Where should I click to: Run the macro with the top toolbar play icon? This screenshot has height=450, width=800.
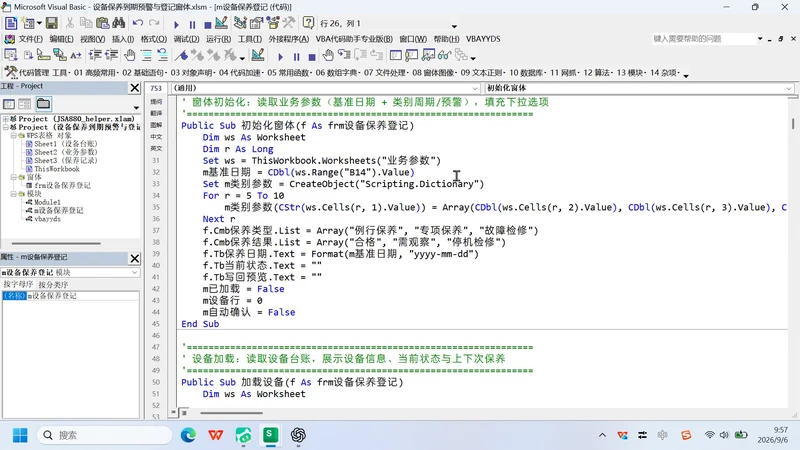click(x=176, y=24)
